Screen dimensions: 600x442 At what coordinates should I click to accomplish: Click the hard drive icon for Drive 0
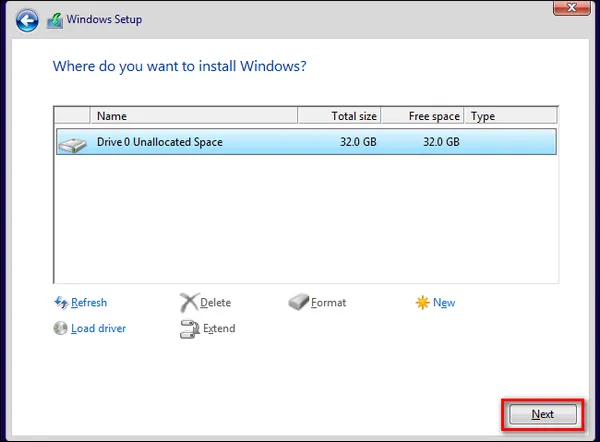point(72,143)
